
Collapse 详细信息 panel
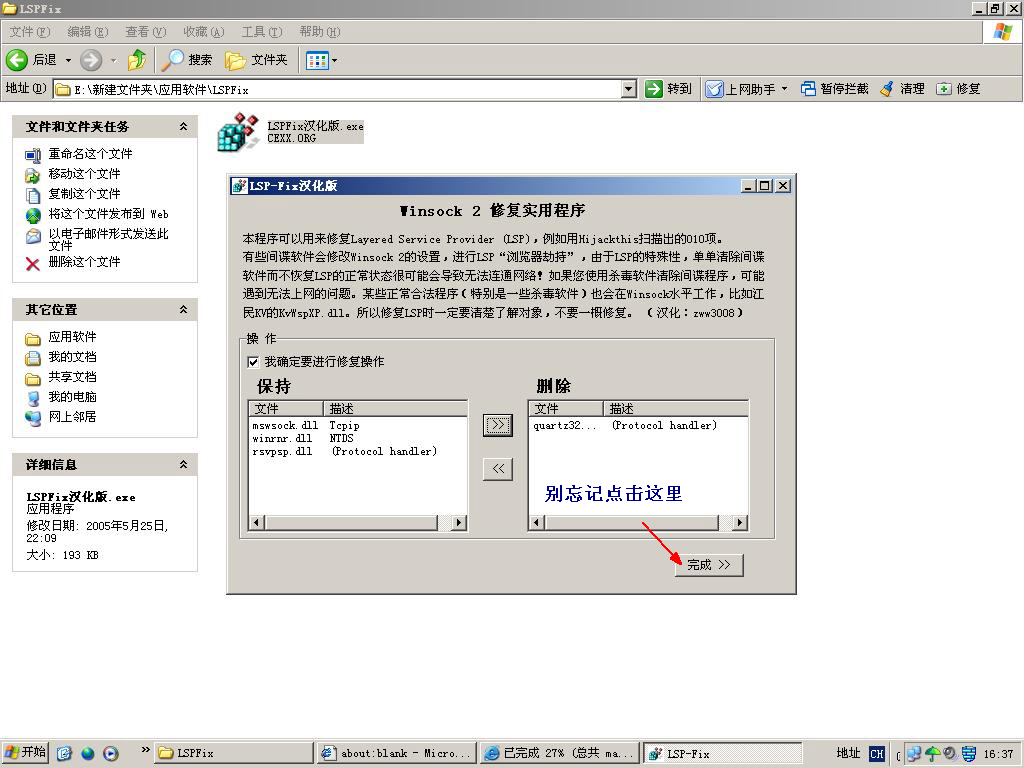184,464
